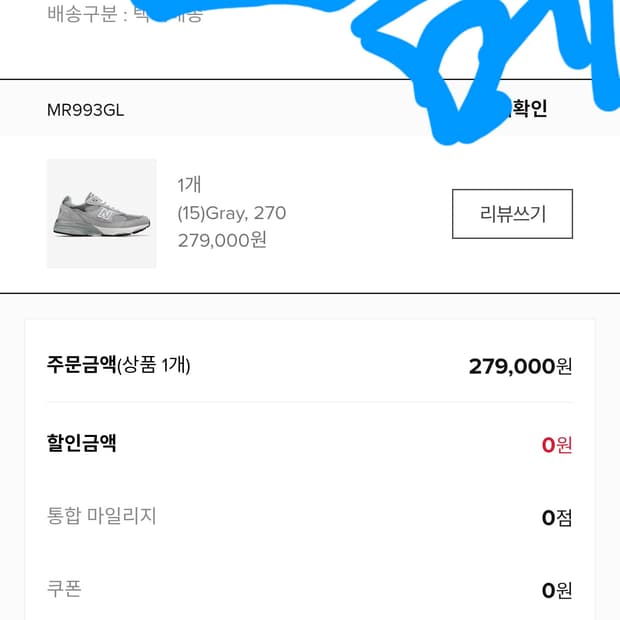This screenshot has height=620, width=620.
Task: Click the 0원 coupon amount
Action: [557, 591]
